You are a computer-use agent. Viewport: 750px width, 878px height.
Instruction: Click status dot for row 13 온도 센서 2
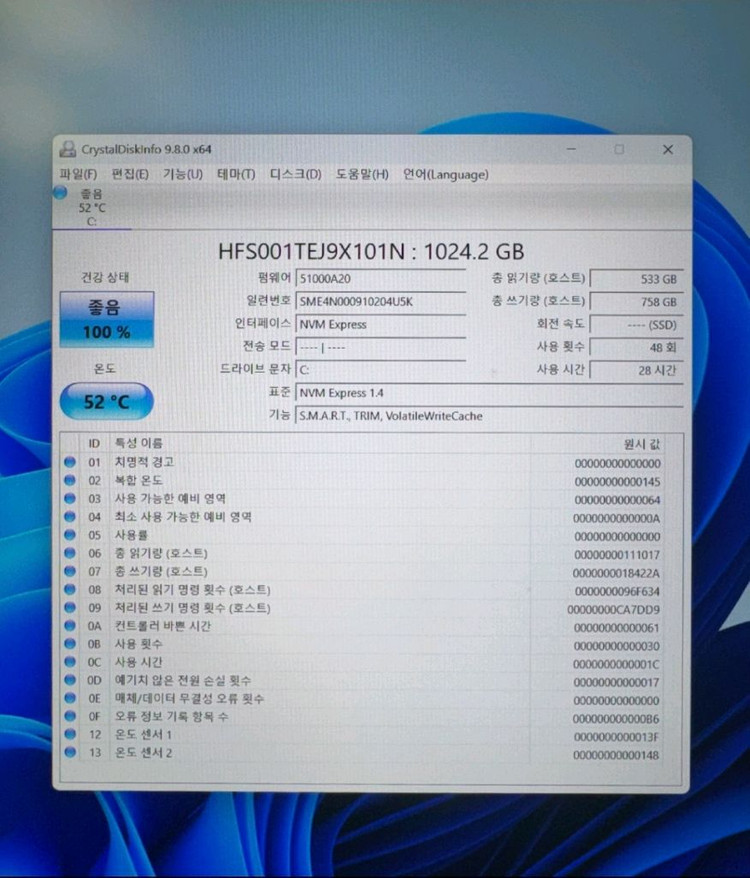coord(69,752)
